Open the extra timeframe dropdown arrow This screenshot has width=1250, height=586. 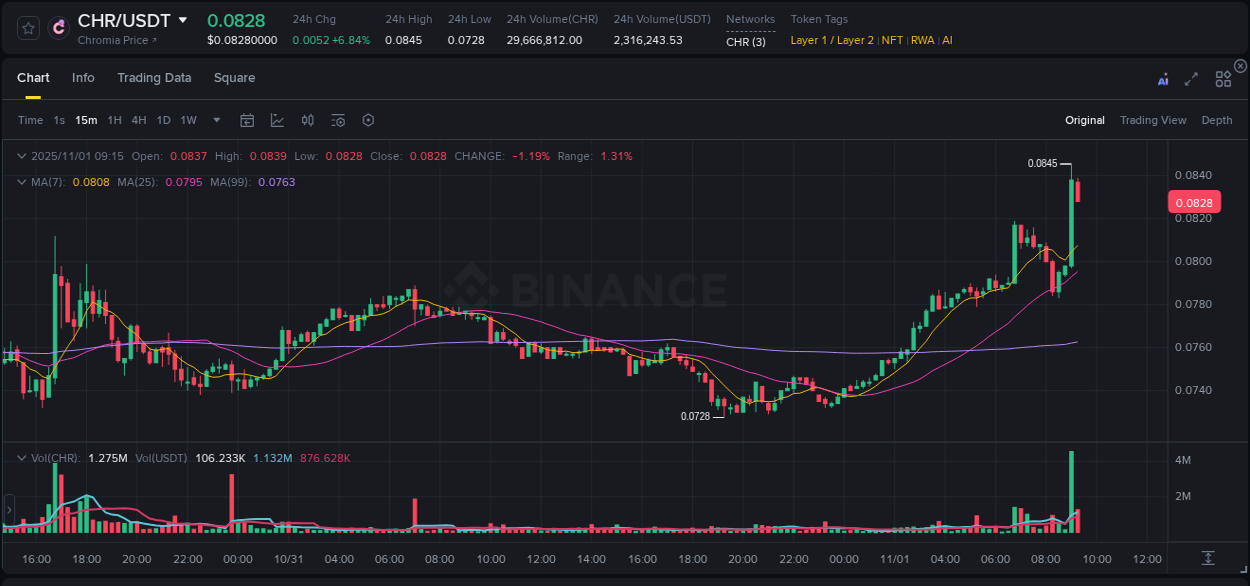tap(215, 120)
